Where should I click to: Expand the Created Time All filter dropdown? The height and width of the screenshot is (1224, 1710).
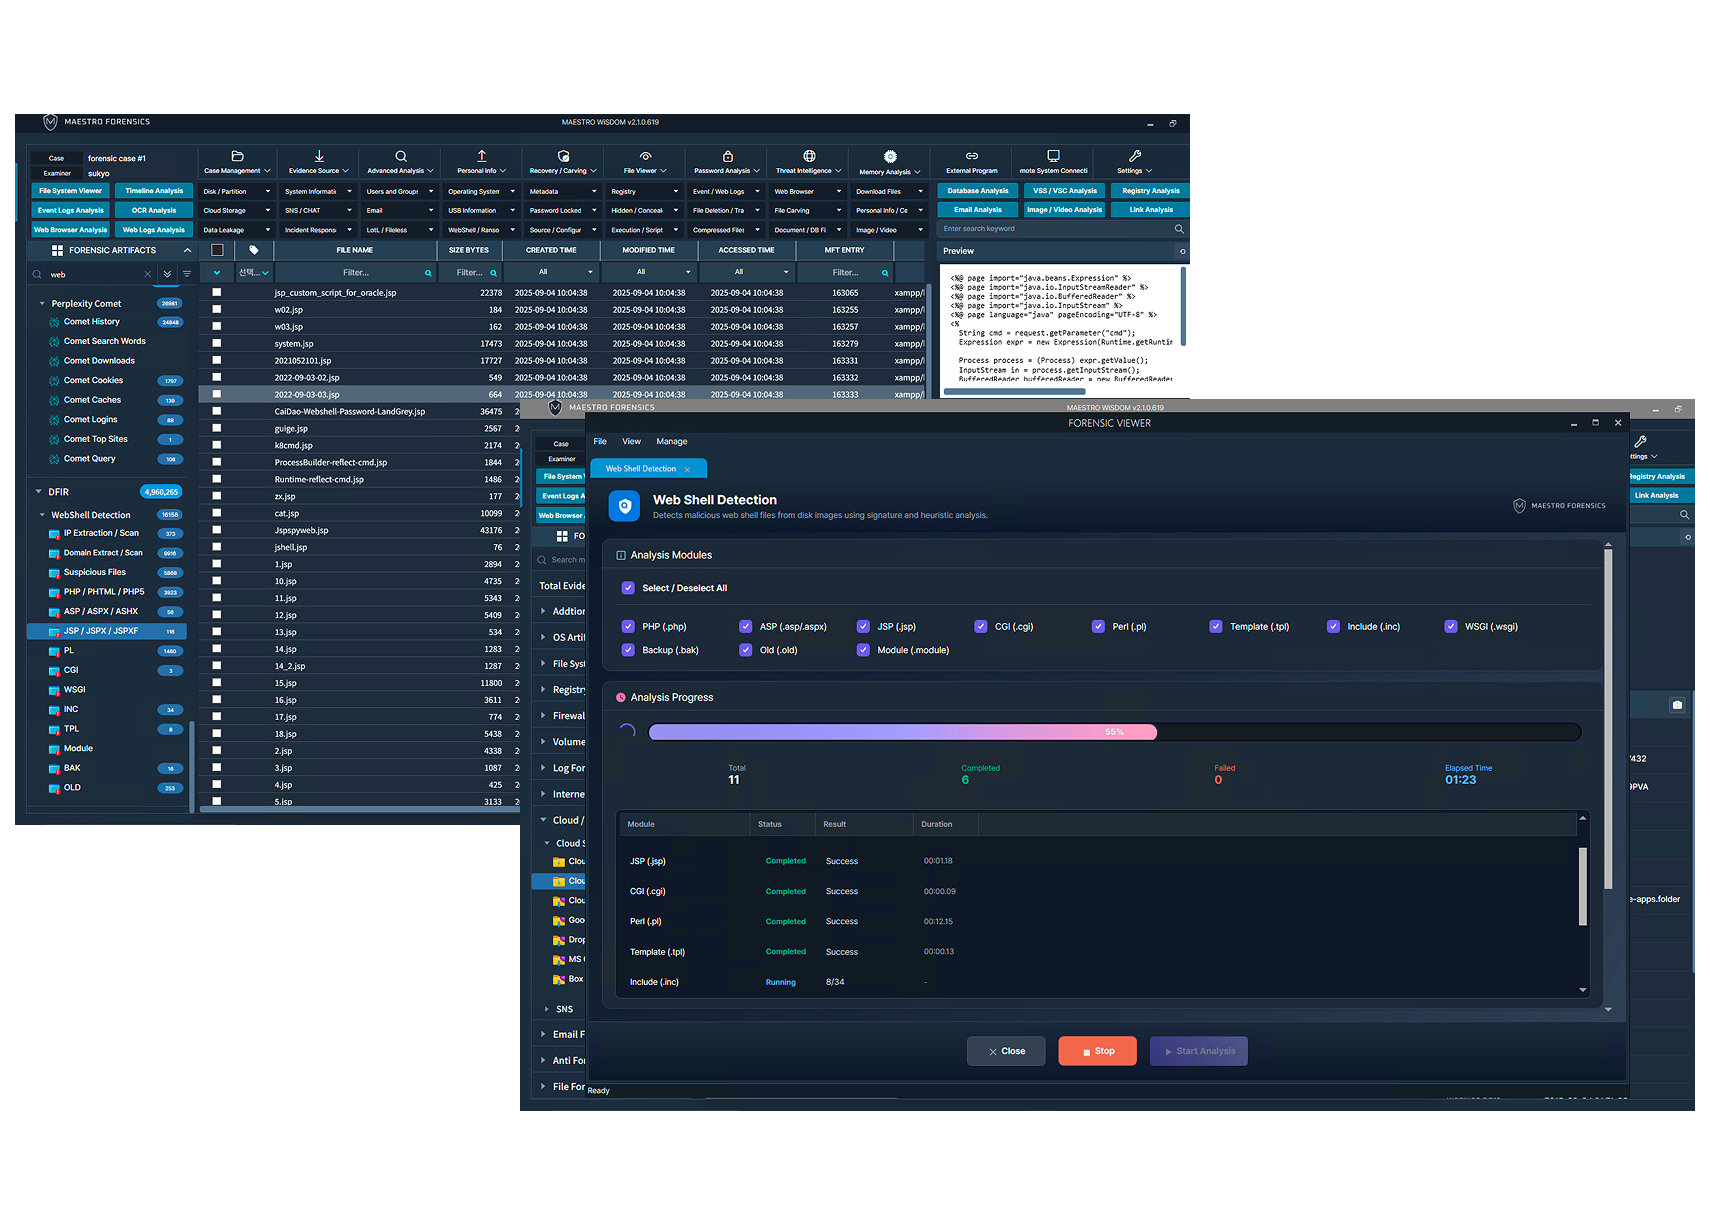pyautogui.click(x=551, y=272)
